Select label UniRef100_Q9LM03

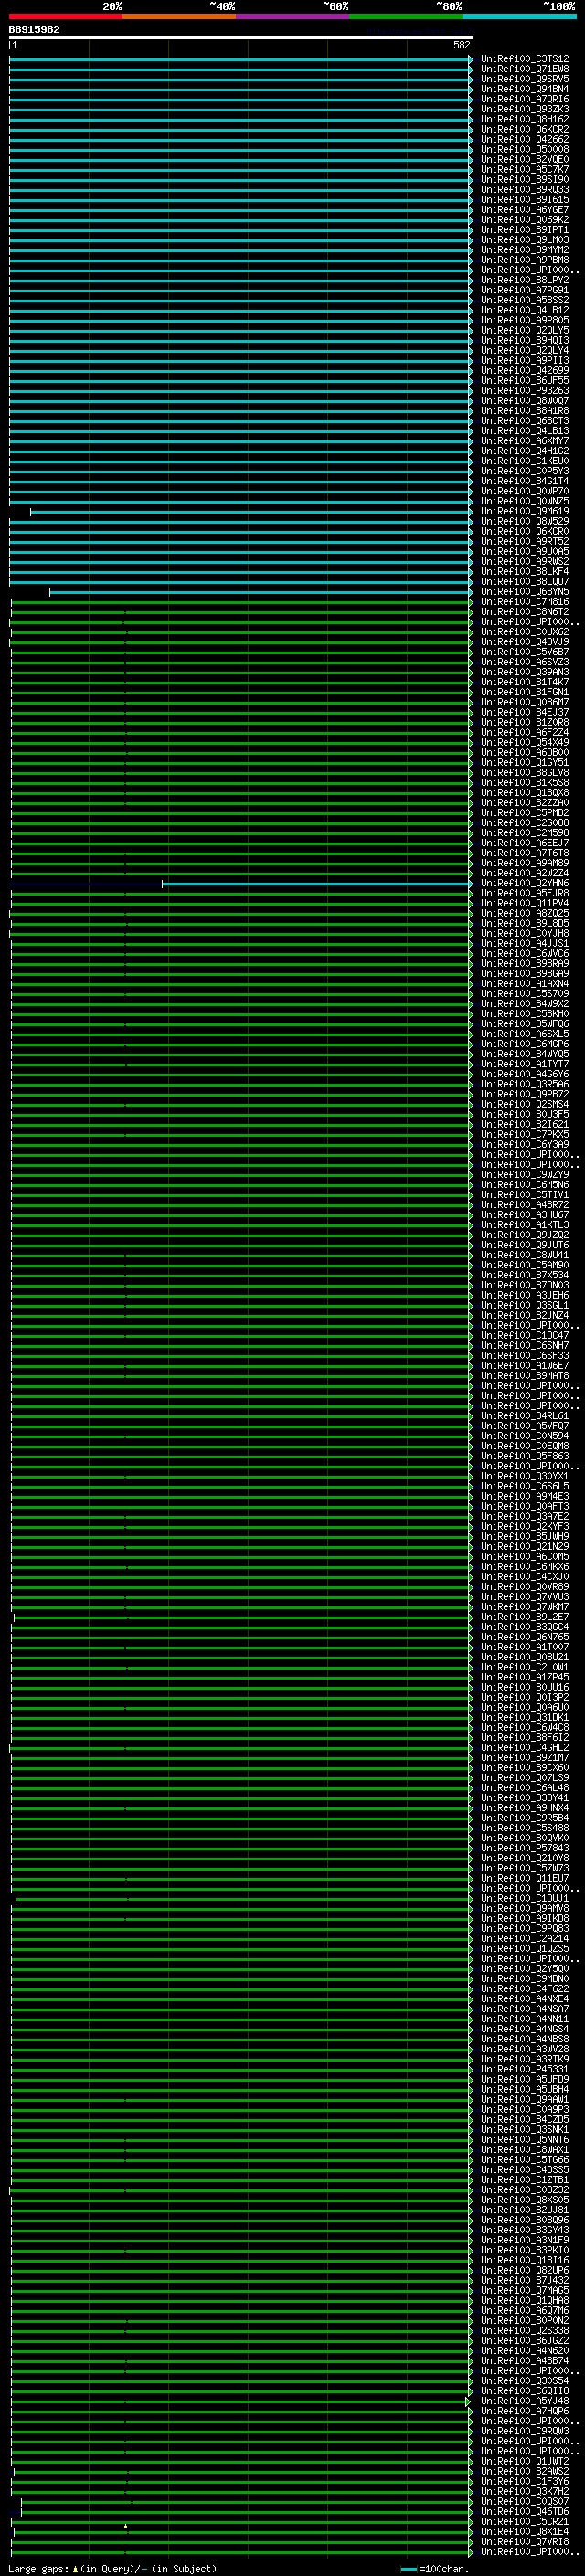524,240
